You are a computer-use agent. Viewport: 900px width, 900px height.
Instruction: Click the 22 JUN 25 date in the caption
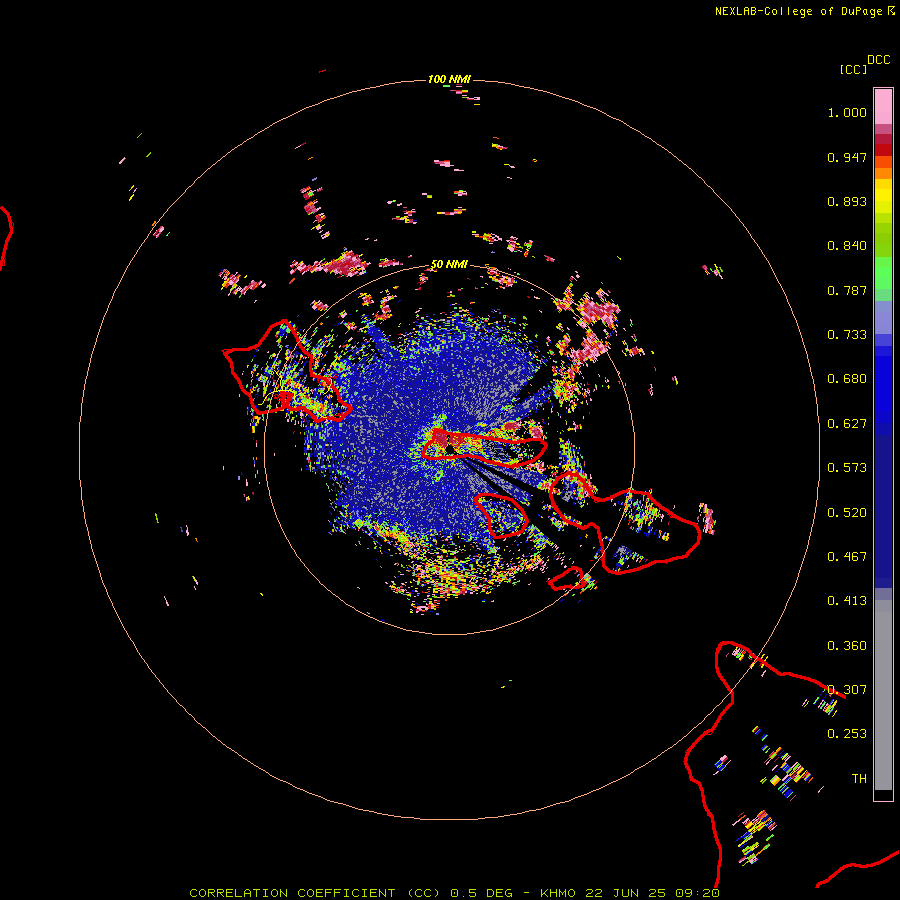(624, 893)
